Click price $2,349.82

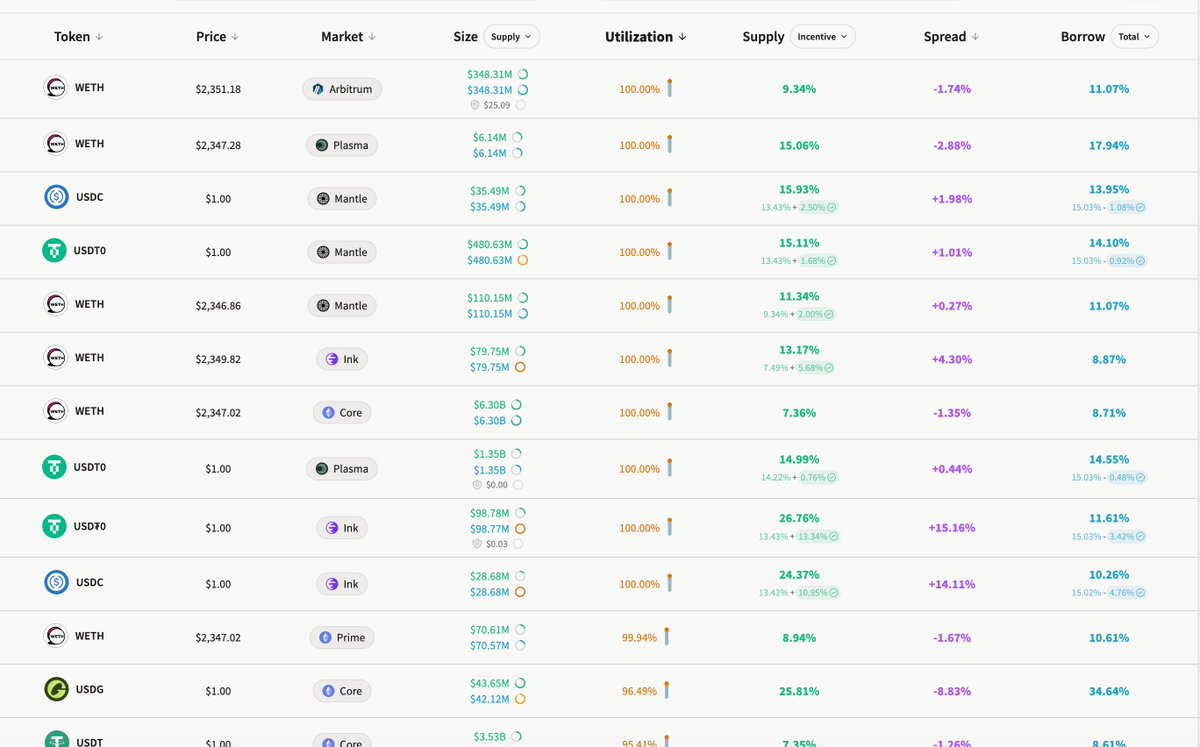pos(218,359)
